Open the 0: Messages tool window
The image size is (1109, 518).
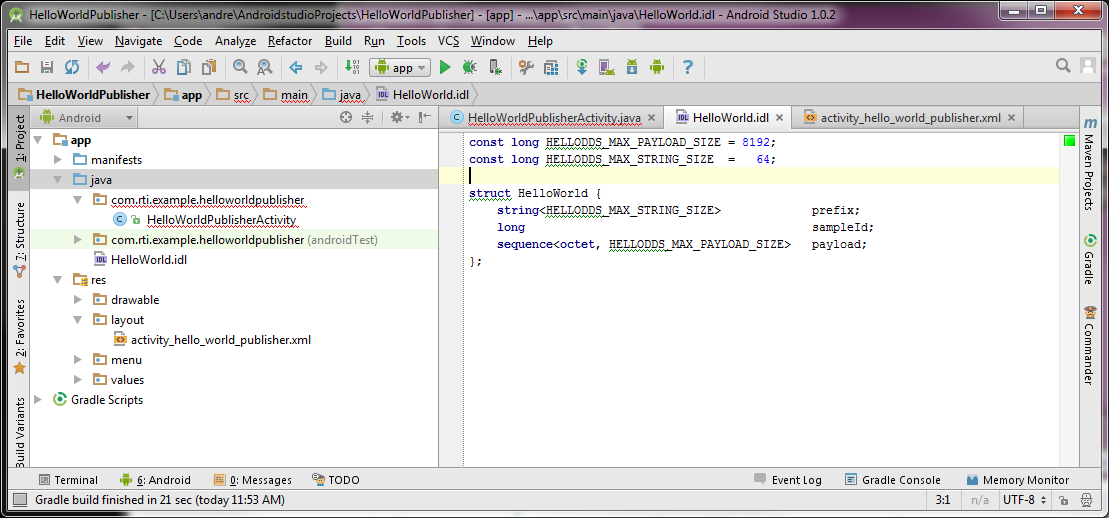coord(252,480)
